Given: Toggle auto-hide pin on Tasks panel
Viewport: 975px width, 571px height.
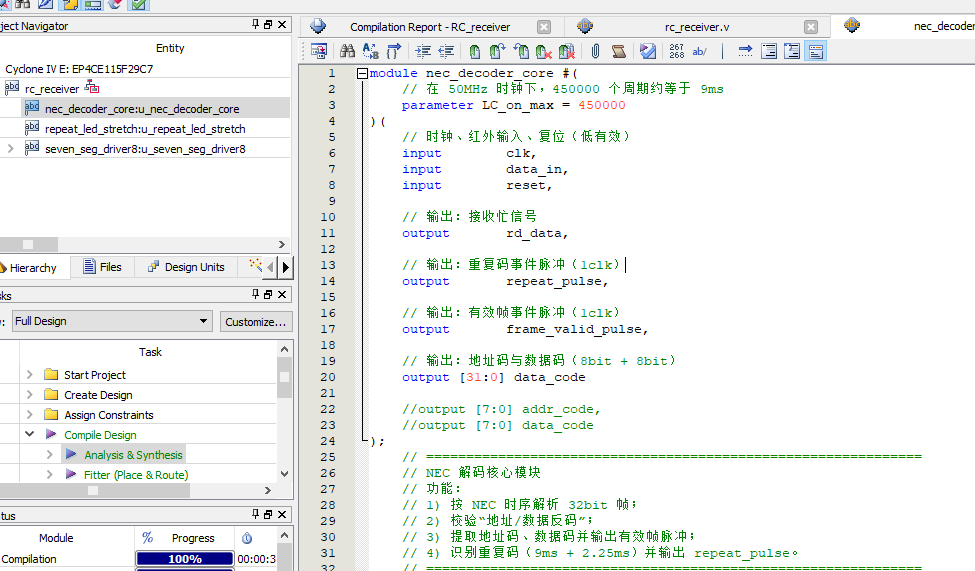Looking at the screenshot, I should click(x=255, y=294).
